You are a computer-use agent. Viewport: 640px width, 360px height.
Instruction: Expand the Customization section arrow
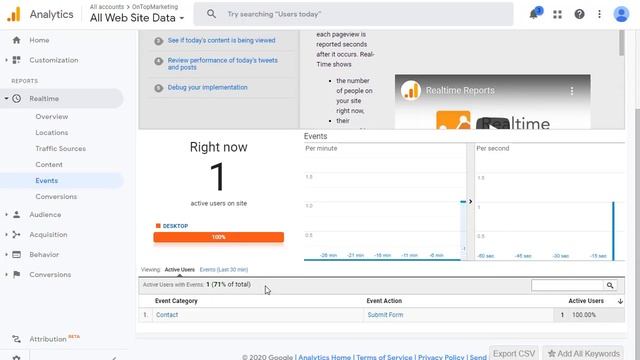(x=6, y=60)
